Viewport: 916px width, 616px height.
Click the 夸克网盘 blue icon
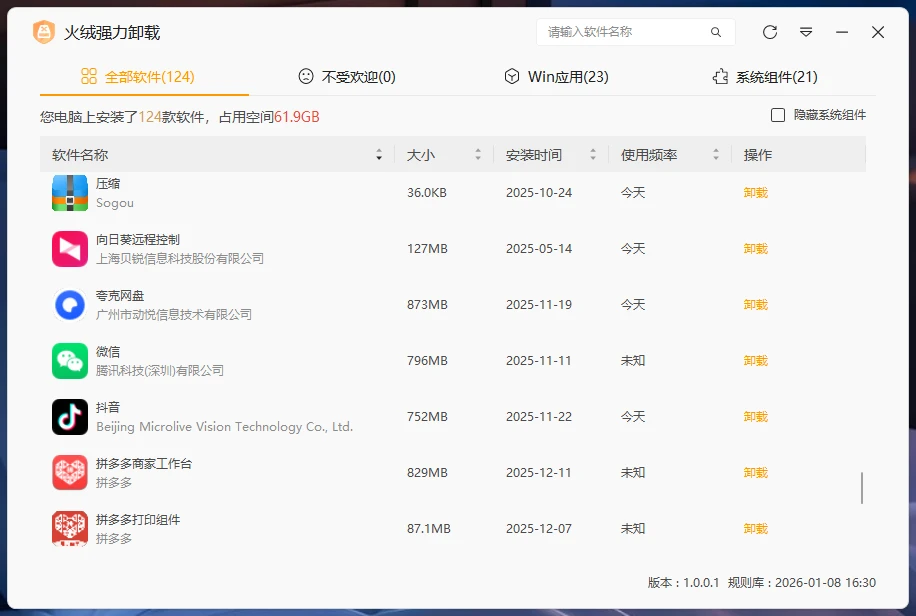point(69,305)
